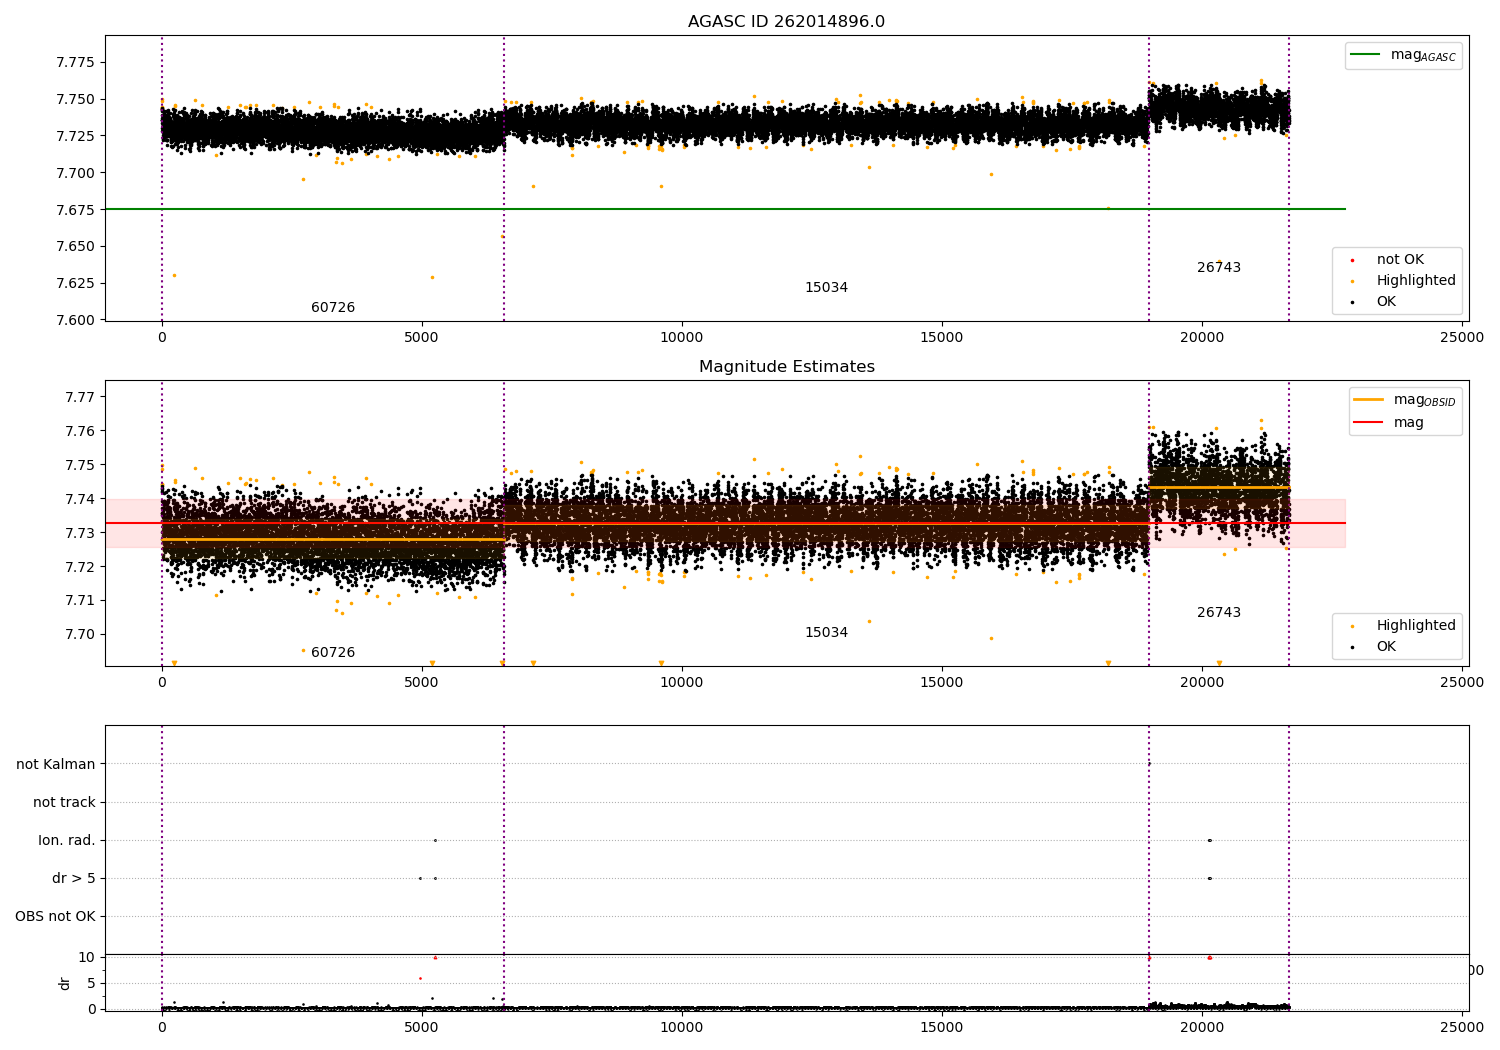Click the 7.775 y-axis tick label
Viewport: 1500px width, 1050px height.
tap(76, 63)
